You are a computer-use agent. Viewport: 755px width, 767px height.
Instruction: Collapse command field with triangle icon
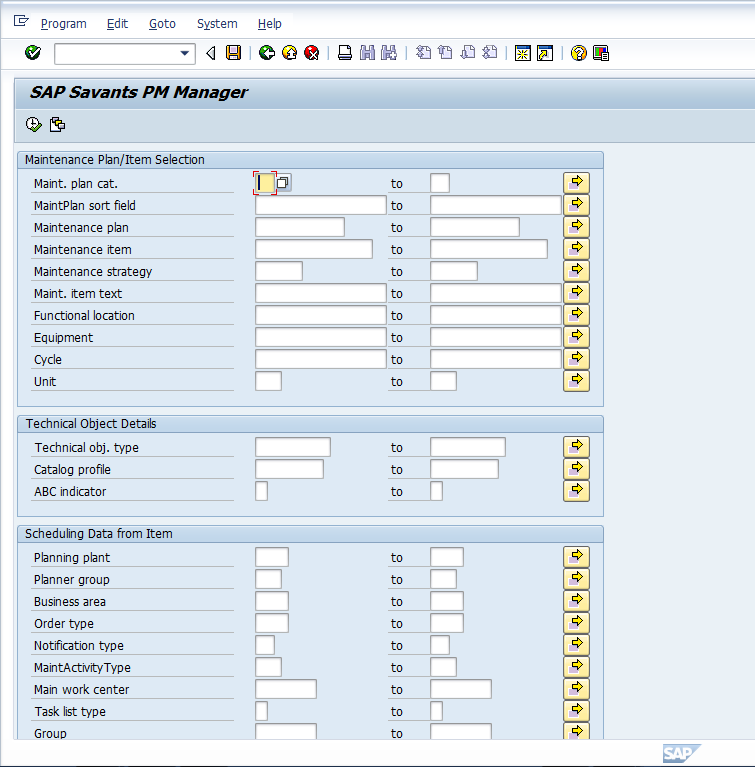tap(211, 53)
